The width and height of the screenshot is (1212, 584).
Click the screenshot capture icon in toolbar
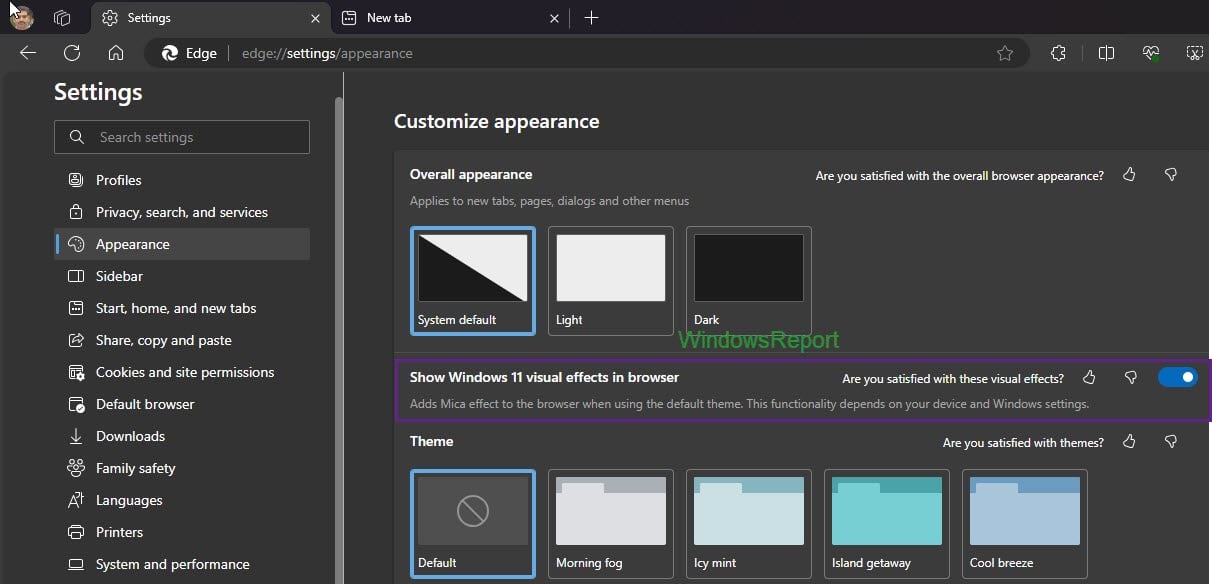(1194, 54)
